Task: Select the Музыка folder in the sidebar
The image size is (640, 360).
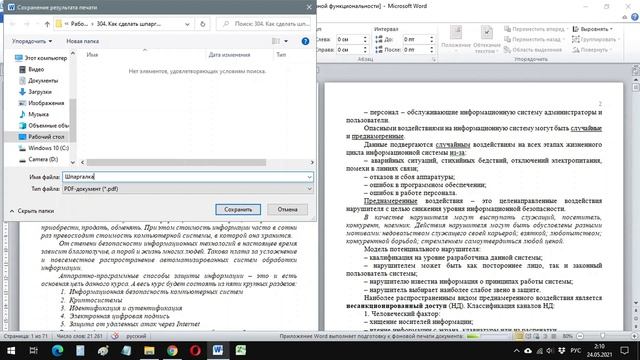Action: (x=34, y=114)
